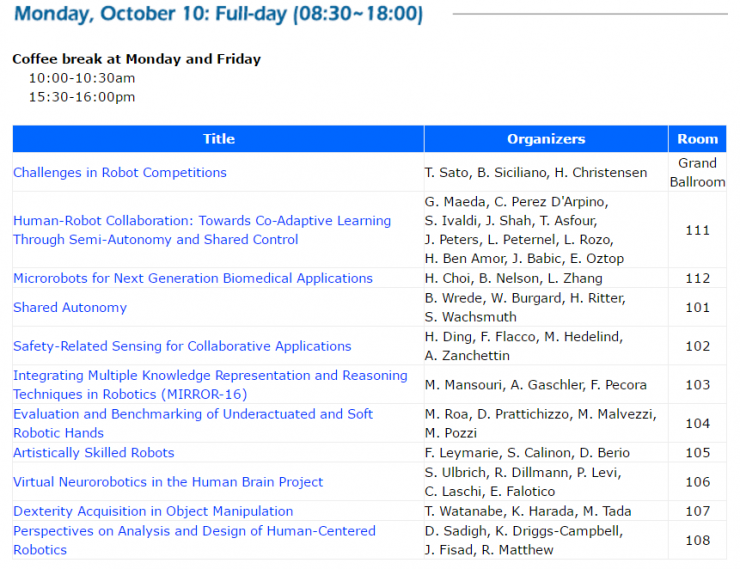Screen dimensions: 740x569
Task: Open Dexterity Acquisition in Object Manipulation link
Action: click(153, 511)
